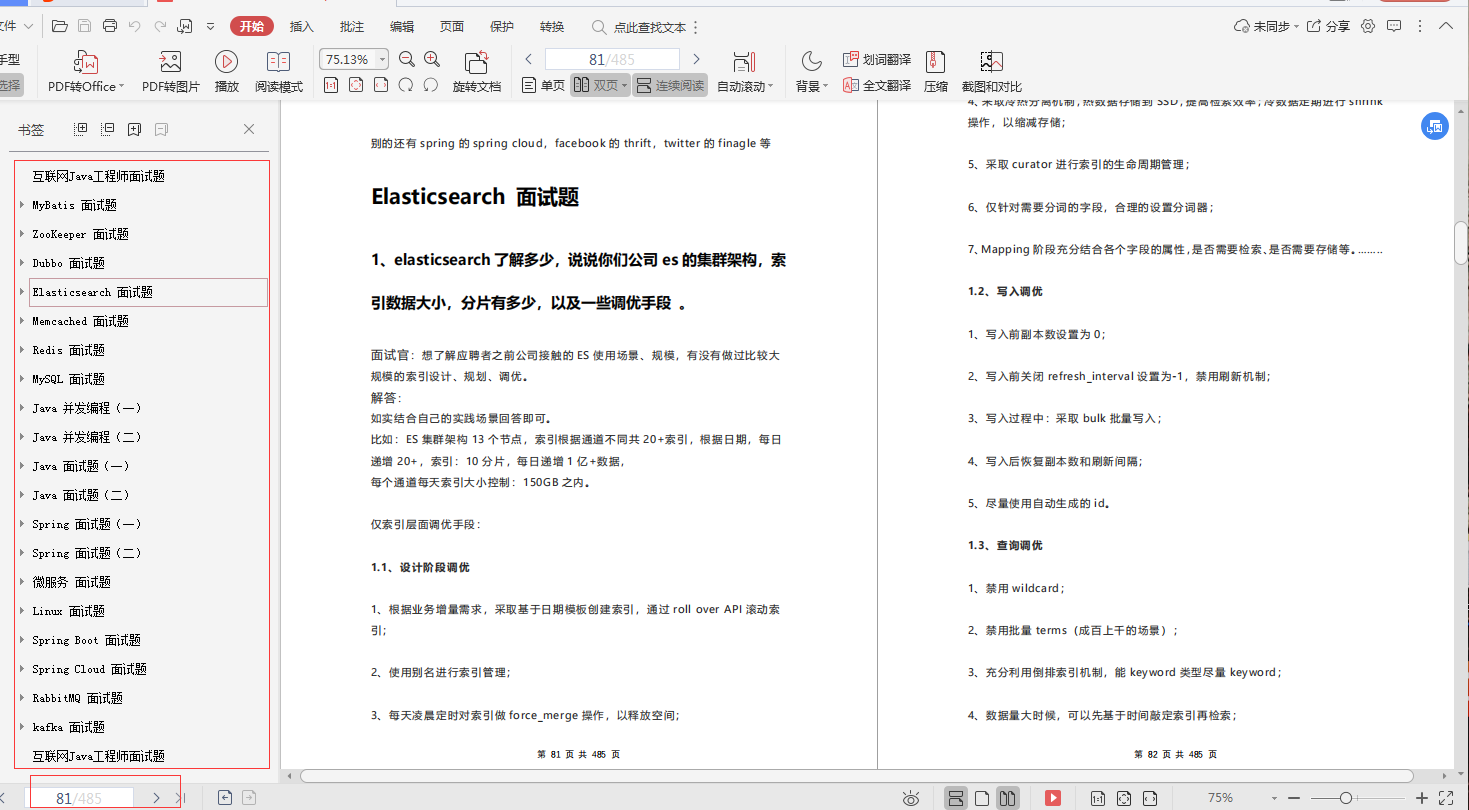Expand the MyBatis 面试题 bookmark
1469x810 pixels.
point(22,205)
